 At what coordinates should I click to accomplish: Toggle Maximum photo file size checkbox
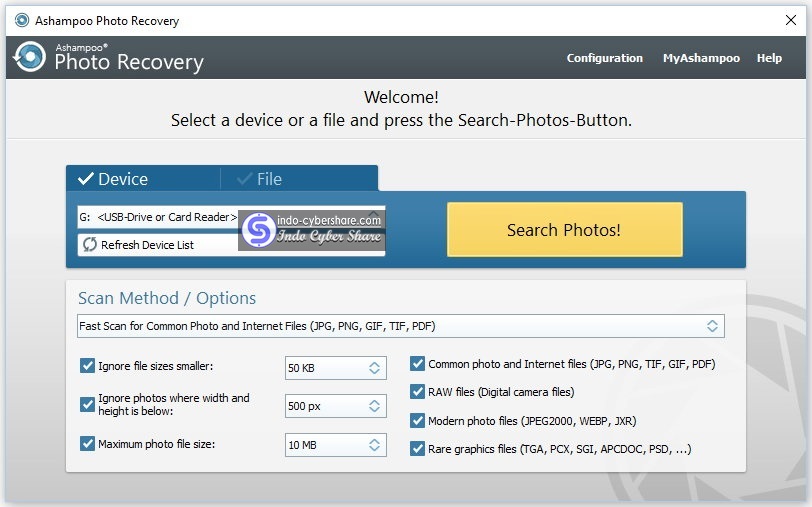click(87, 443)
